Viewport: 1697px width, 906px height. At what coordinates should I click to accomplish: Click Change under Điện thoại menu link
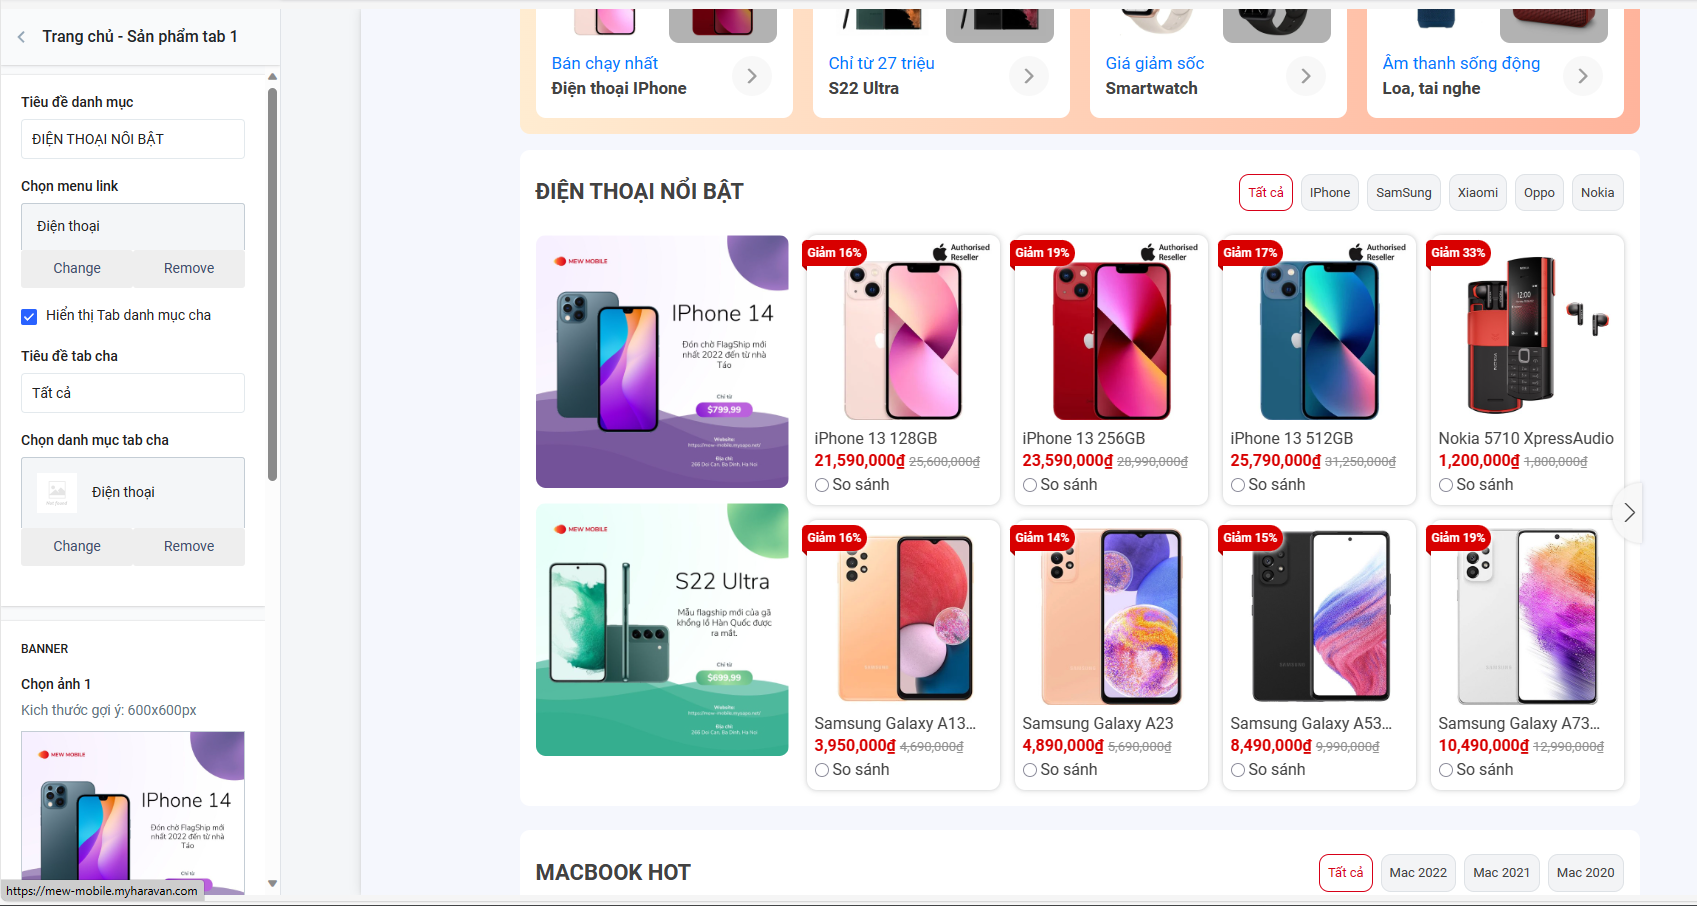tap(77, 268)
